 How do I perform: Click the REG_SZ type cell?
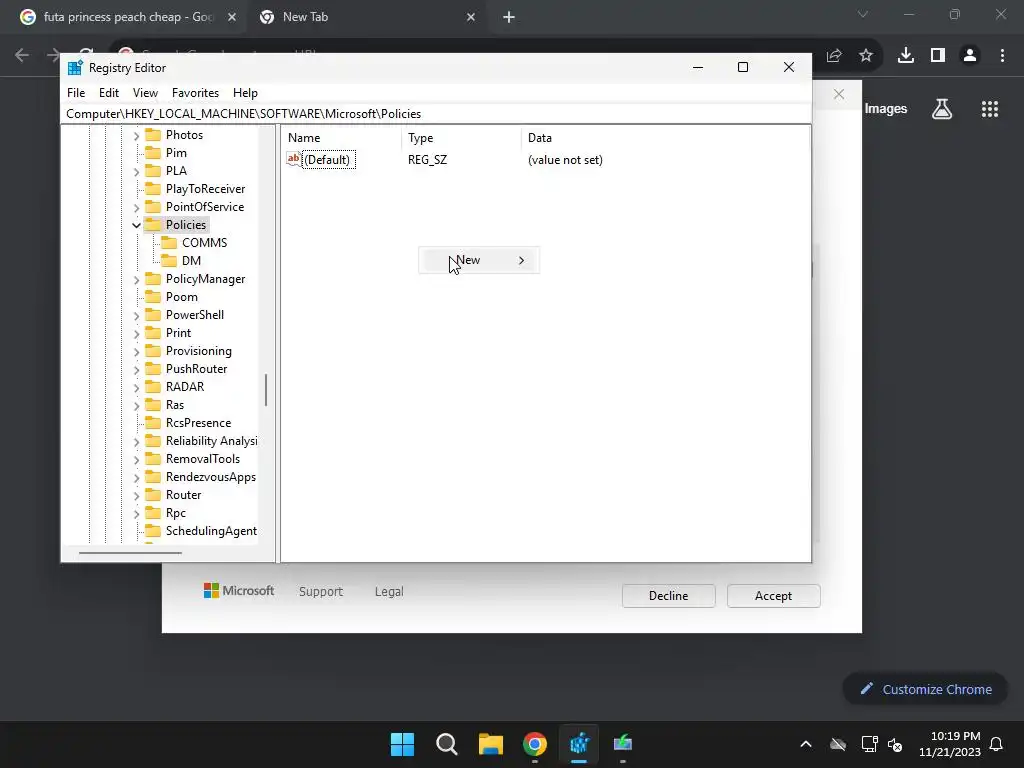pos(427,160)
